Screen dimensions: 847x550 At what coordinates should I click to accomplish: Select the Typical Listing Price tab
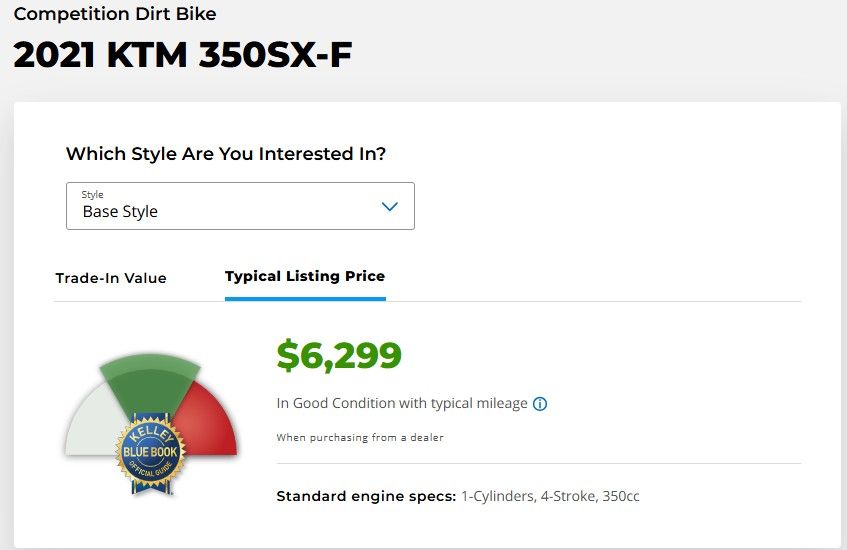tap(305, 276)
